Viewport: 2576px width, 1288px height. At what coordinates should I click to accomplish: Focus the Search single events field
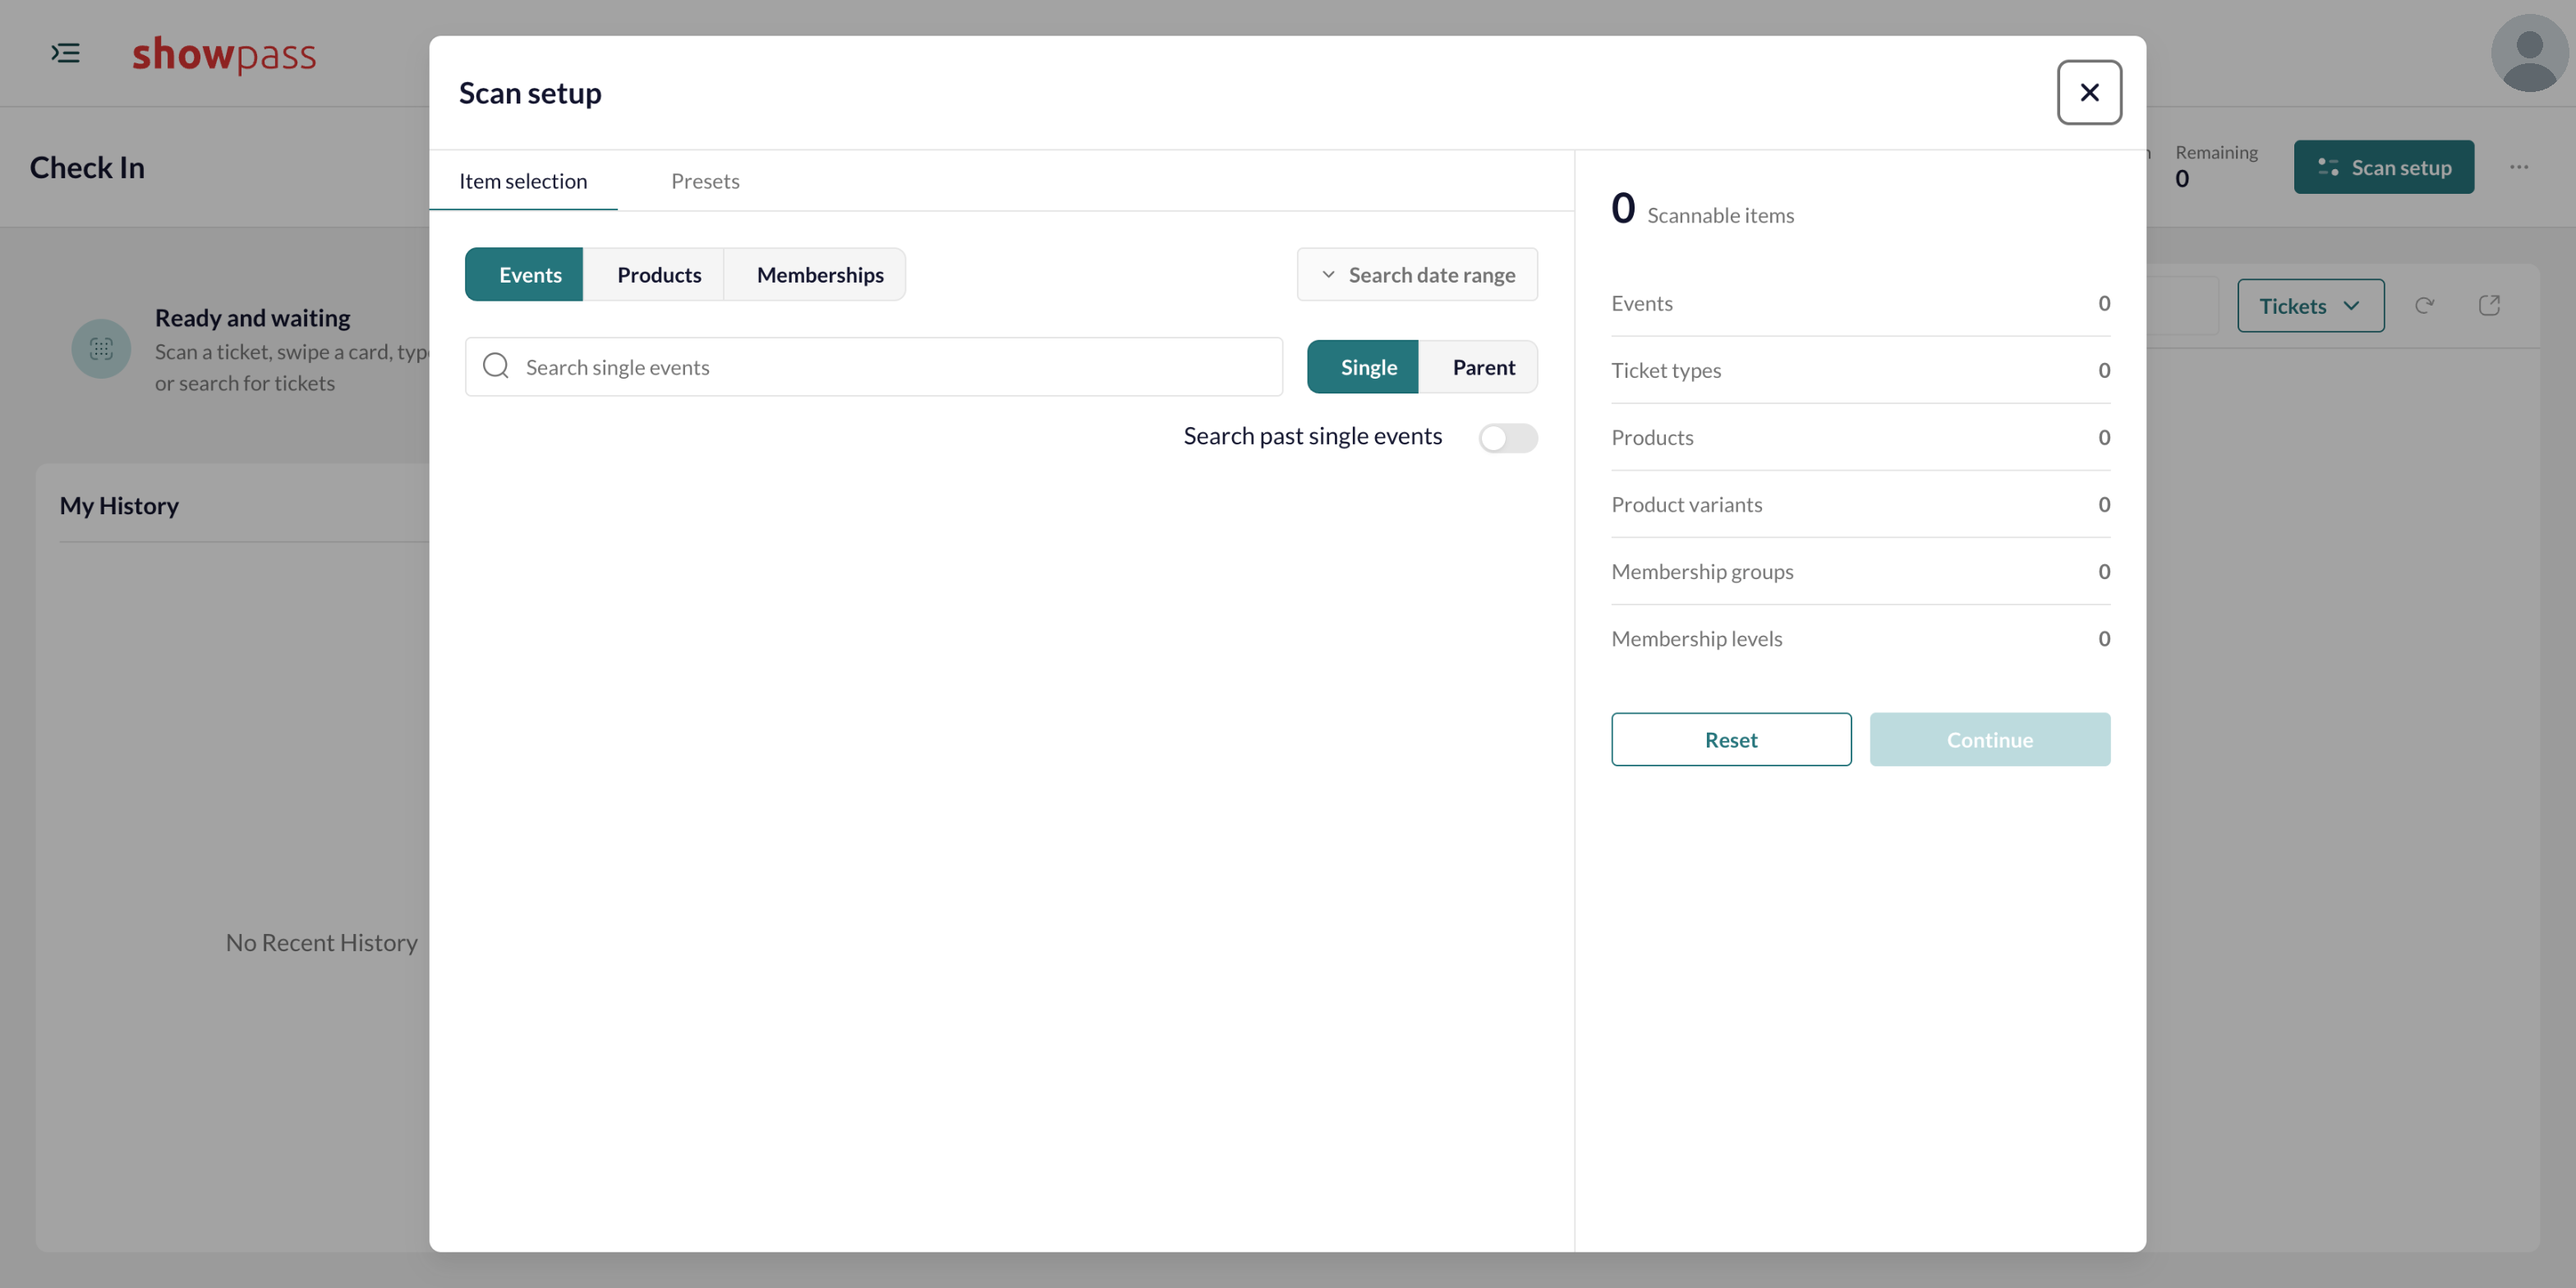click(x=874, y=366)
